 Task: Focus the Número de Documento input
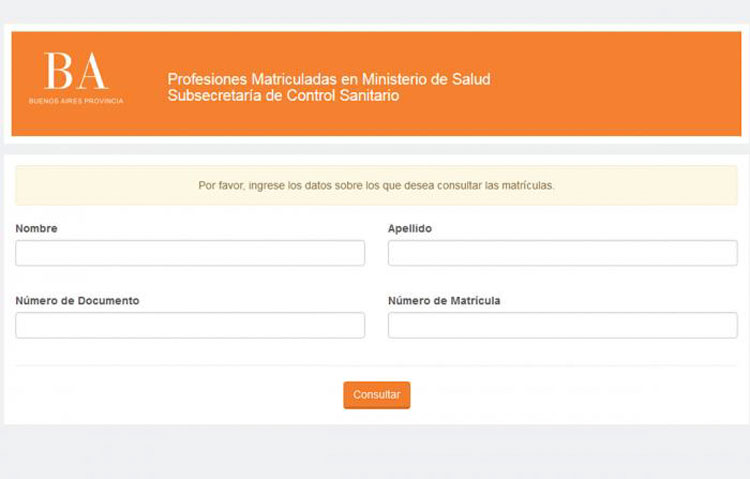coord(190,325)
